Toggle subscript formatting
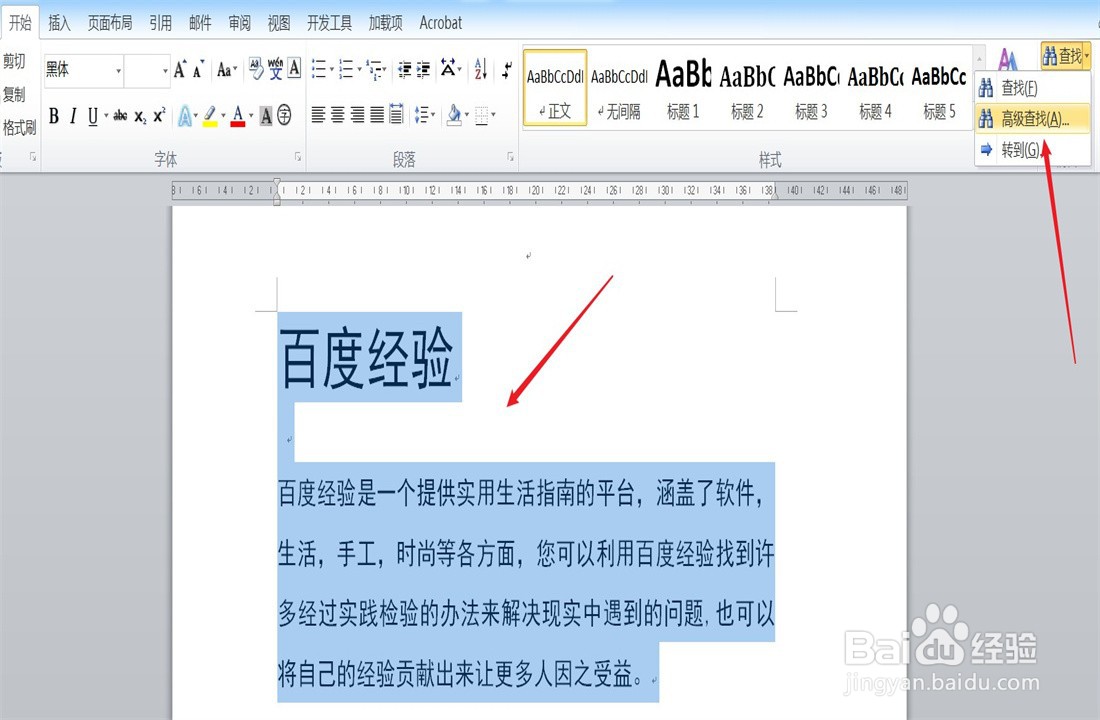The height and width of the screenshot is (720, 1100). coord(140,116)
